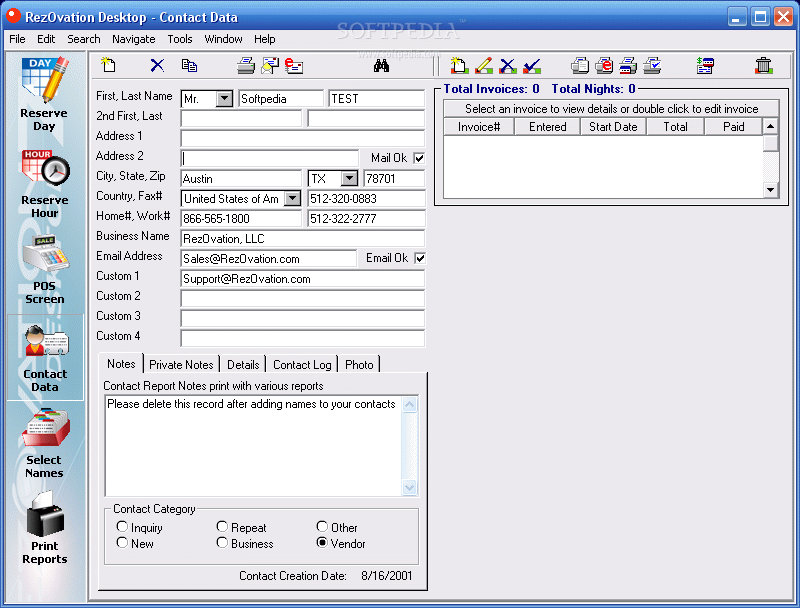Open the Window menu
This screenshot has width=800, height=608.
click(223, 39)
